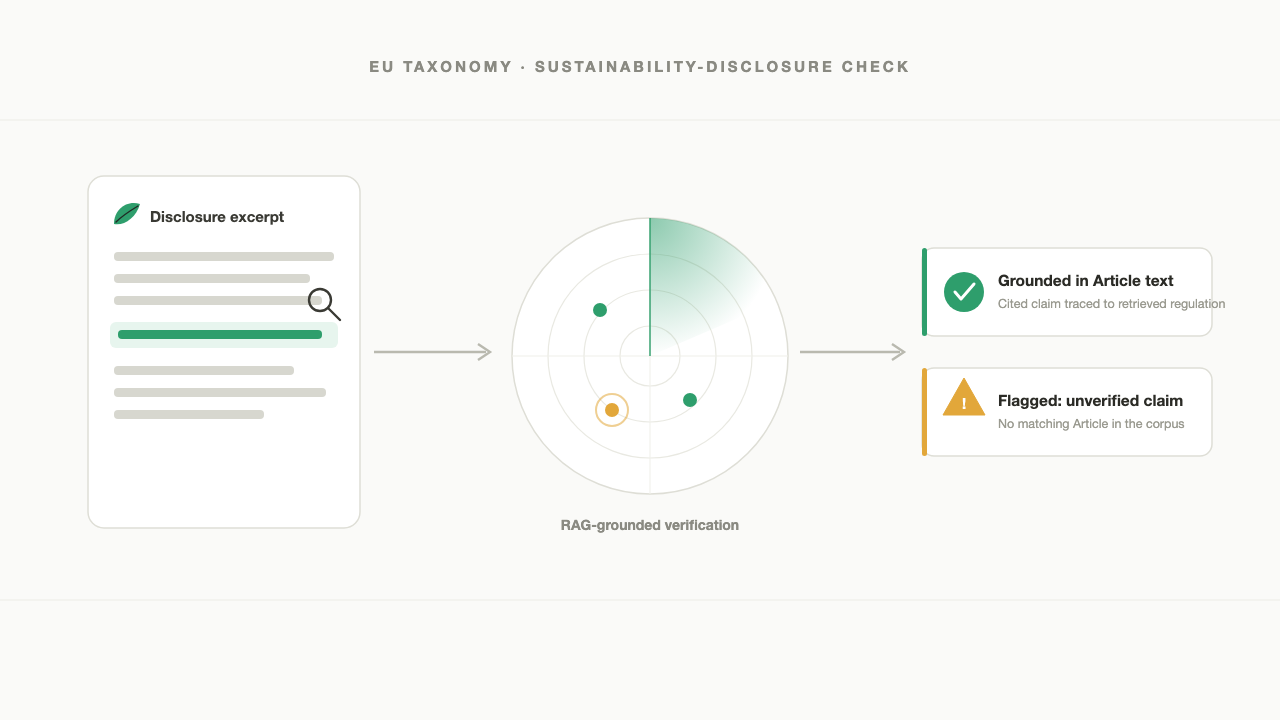Click the "EU Taxonomy · Sustainability-Disclosure Check" header
1280x720 pixels.
click(640, 67)
